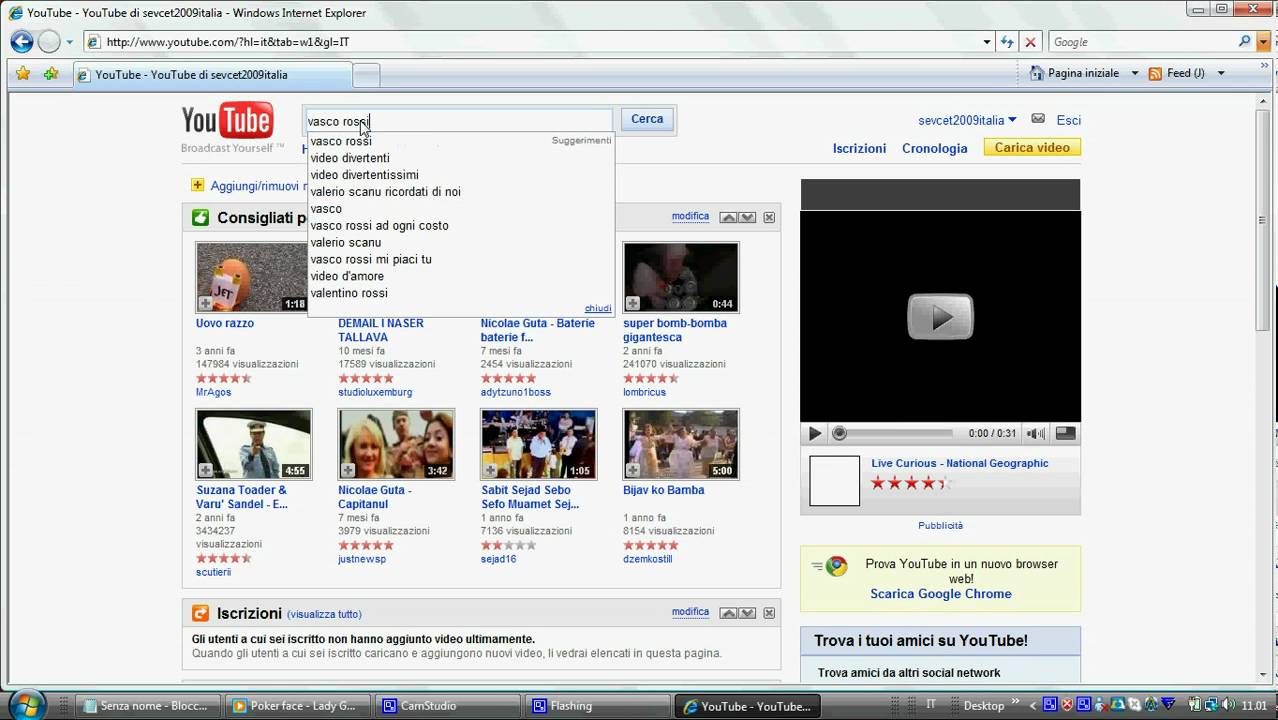Open Pagina iniziale dropdown arrow

1134,73
